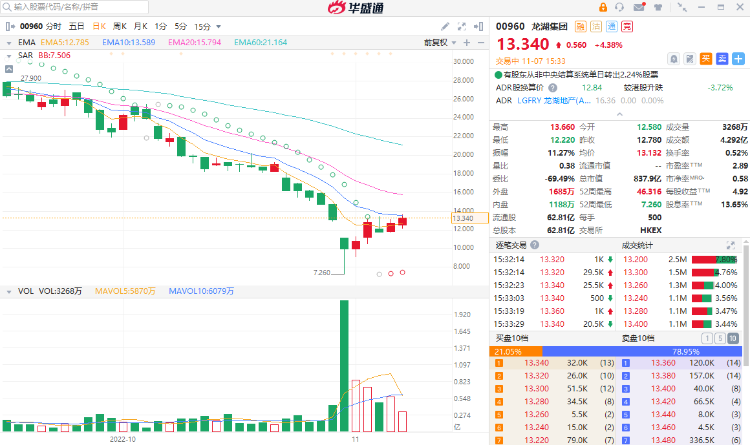Click the compact mode arrows icon
This screenshot has height=445, width=750.
coord(682,7)
